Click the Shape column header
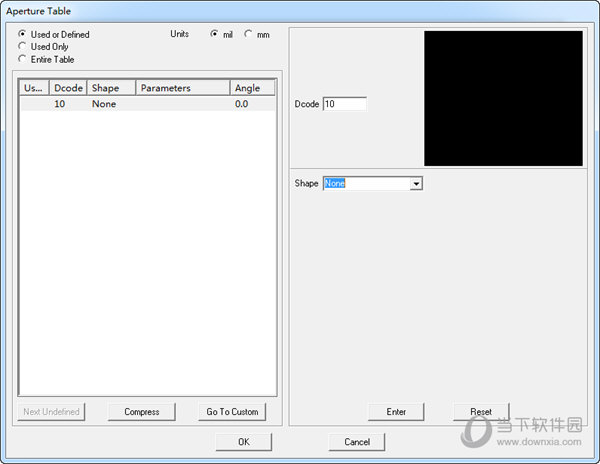 (x=111, y=88)
